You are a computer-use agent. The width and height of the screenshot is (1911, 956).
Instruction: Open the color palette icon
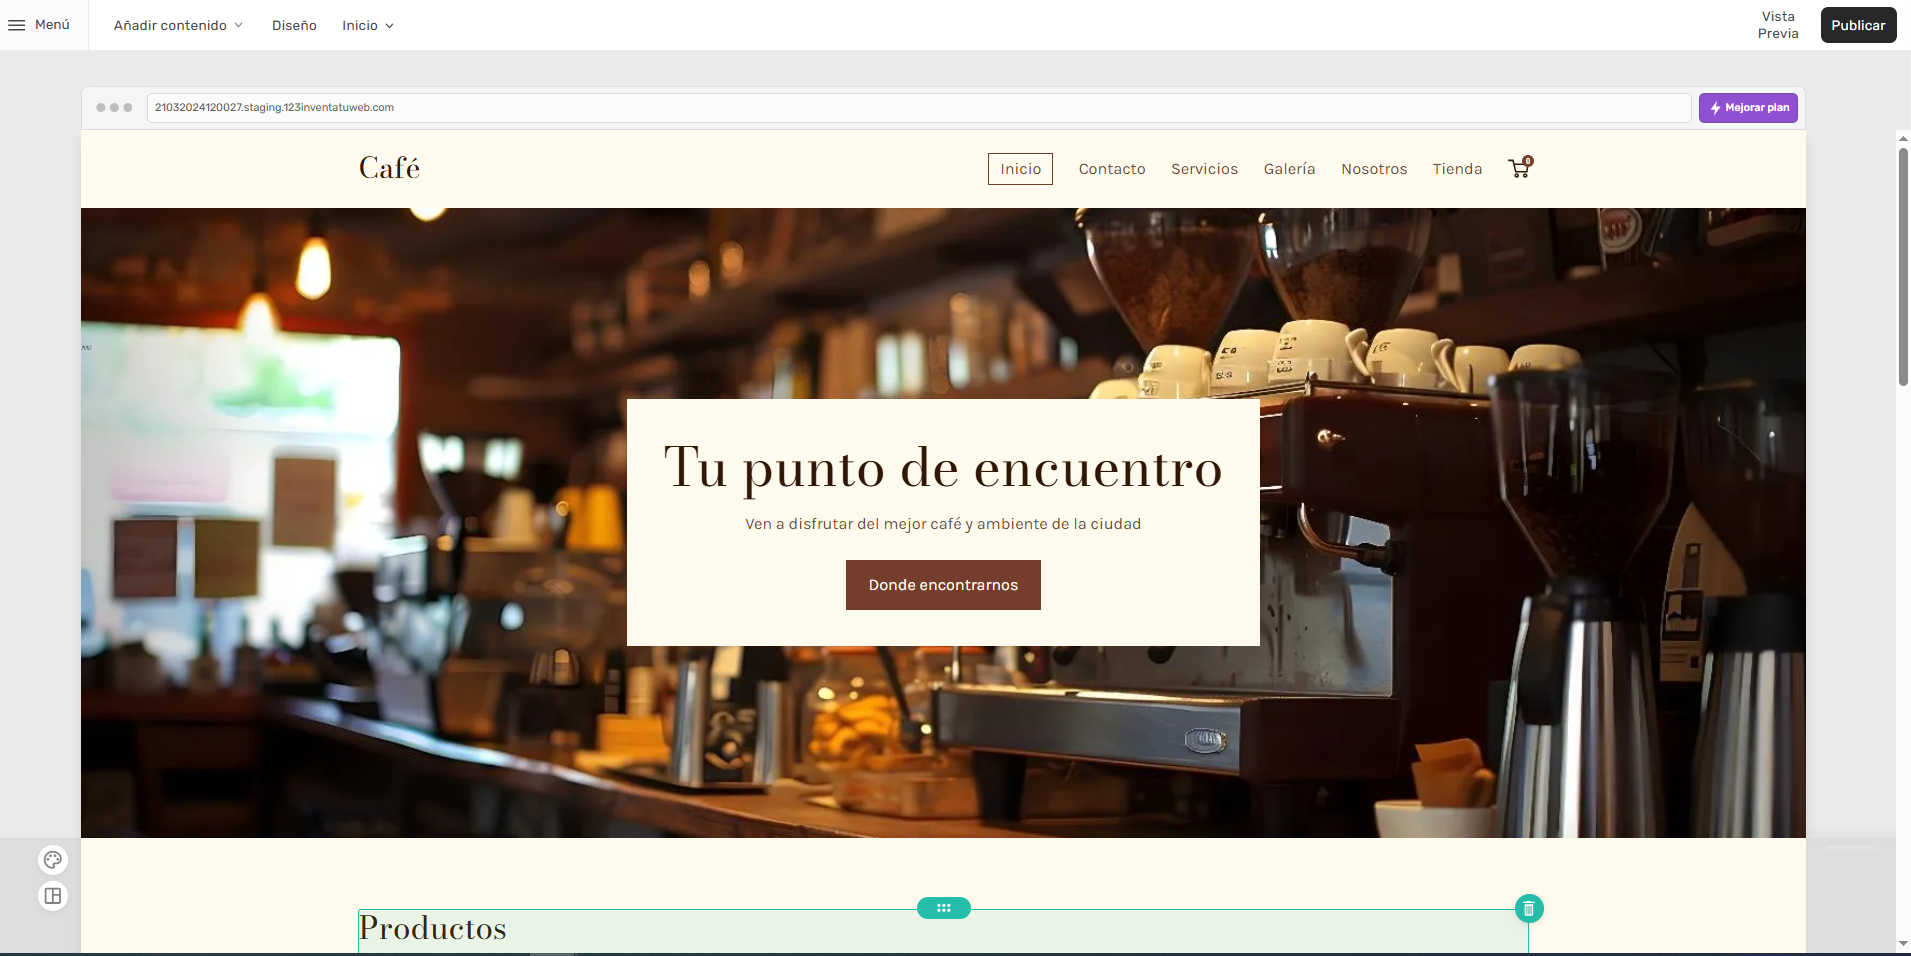click(53, 860)
